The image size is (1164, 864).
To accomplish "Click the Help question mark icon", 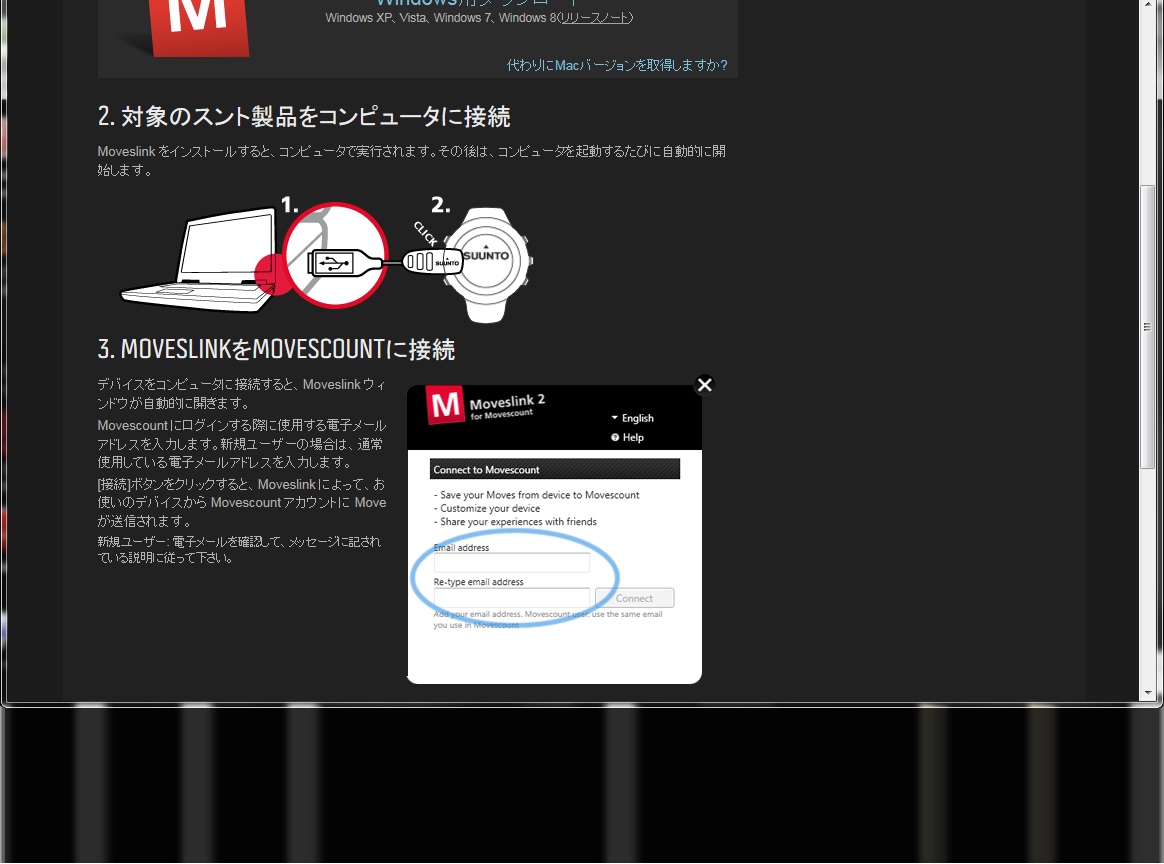I will click(x=615, y=437).
